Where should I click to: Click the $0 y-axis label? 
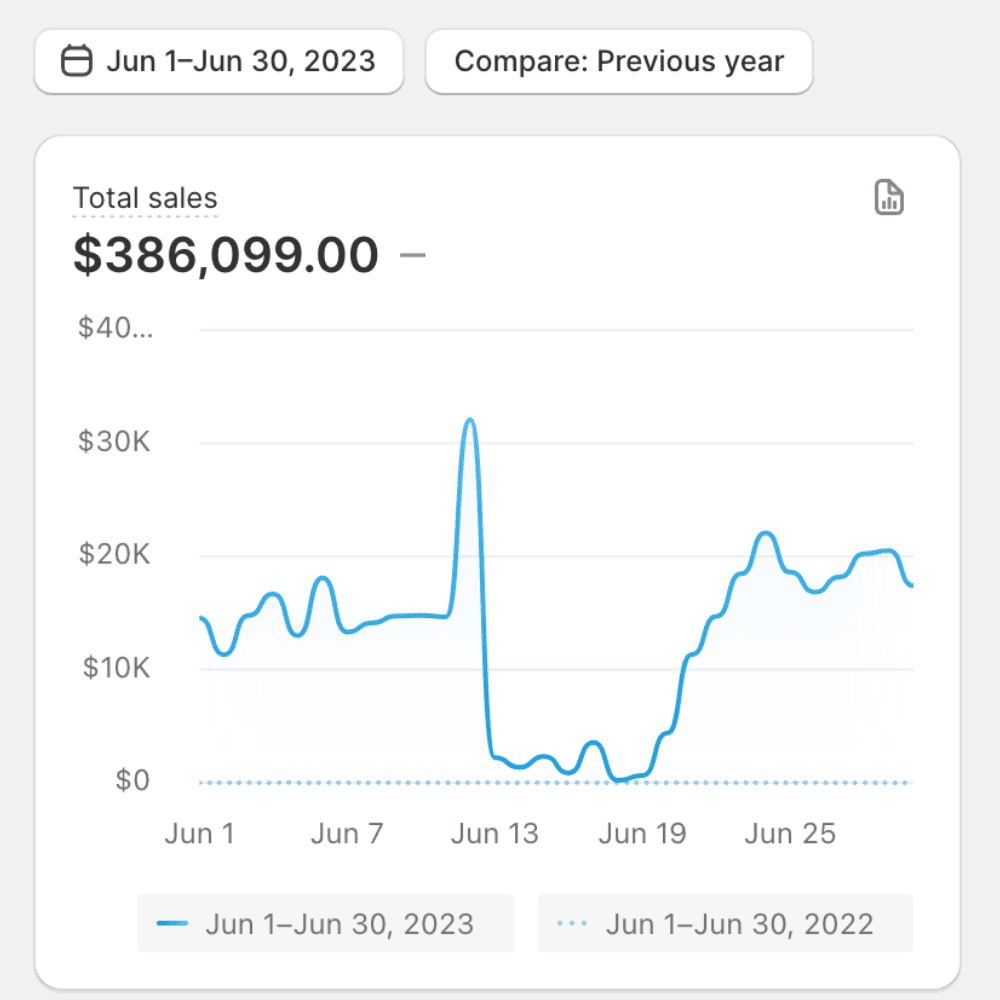(x=131, y=781)
